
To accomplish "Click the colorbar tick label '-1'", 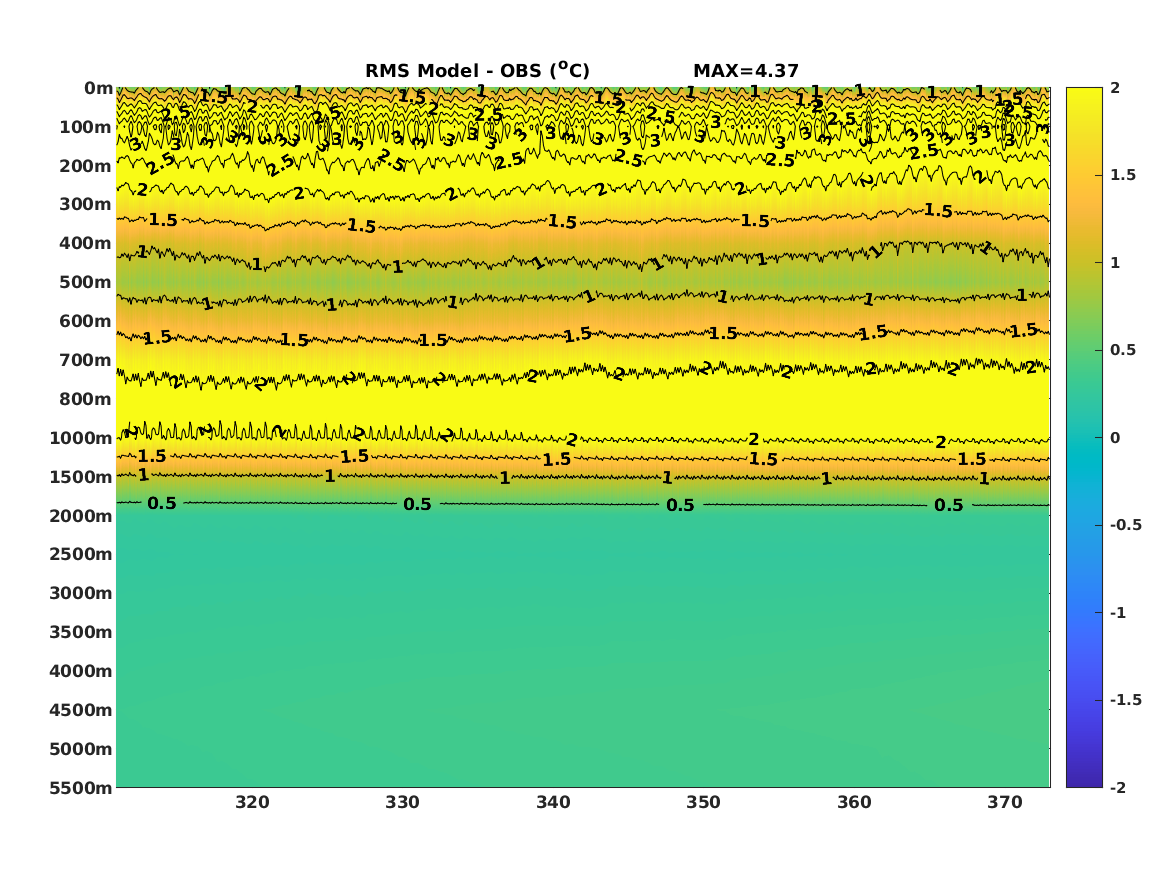I will click(1118, 612).
